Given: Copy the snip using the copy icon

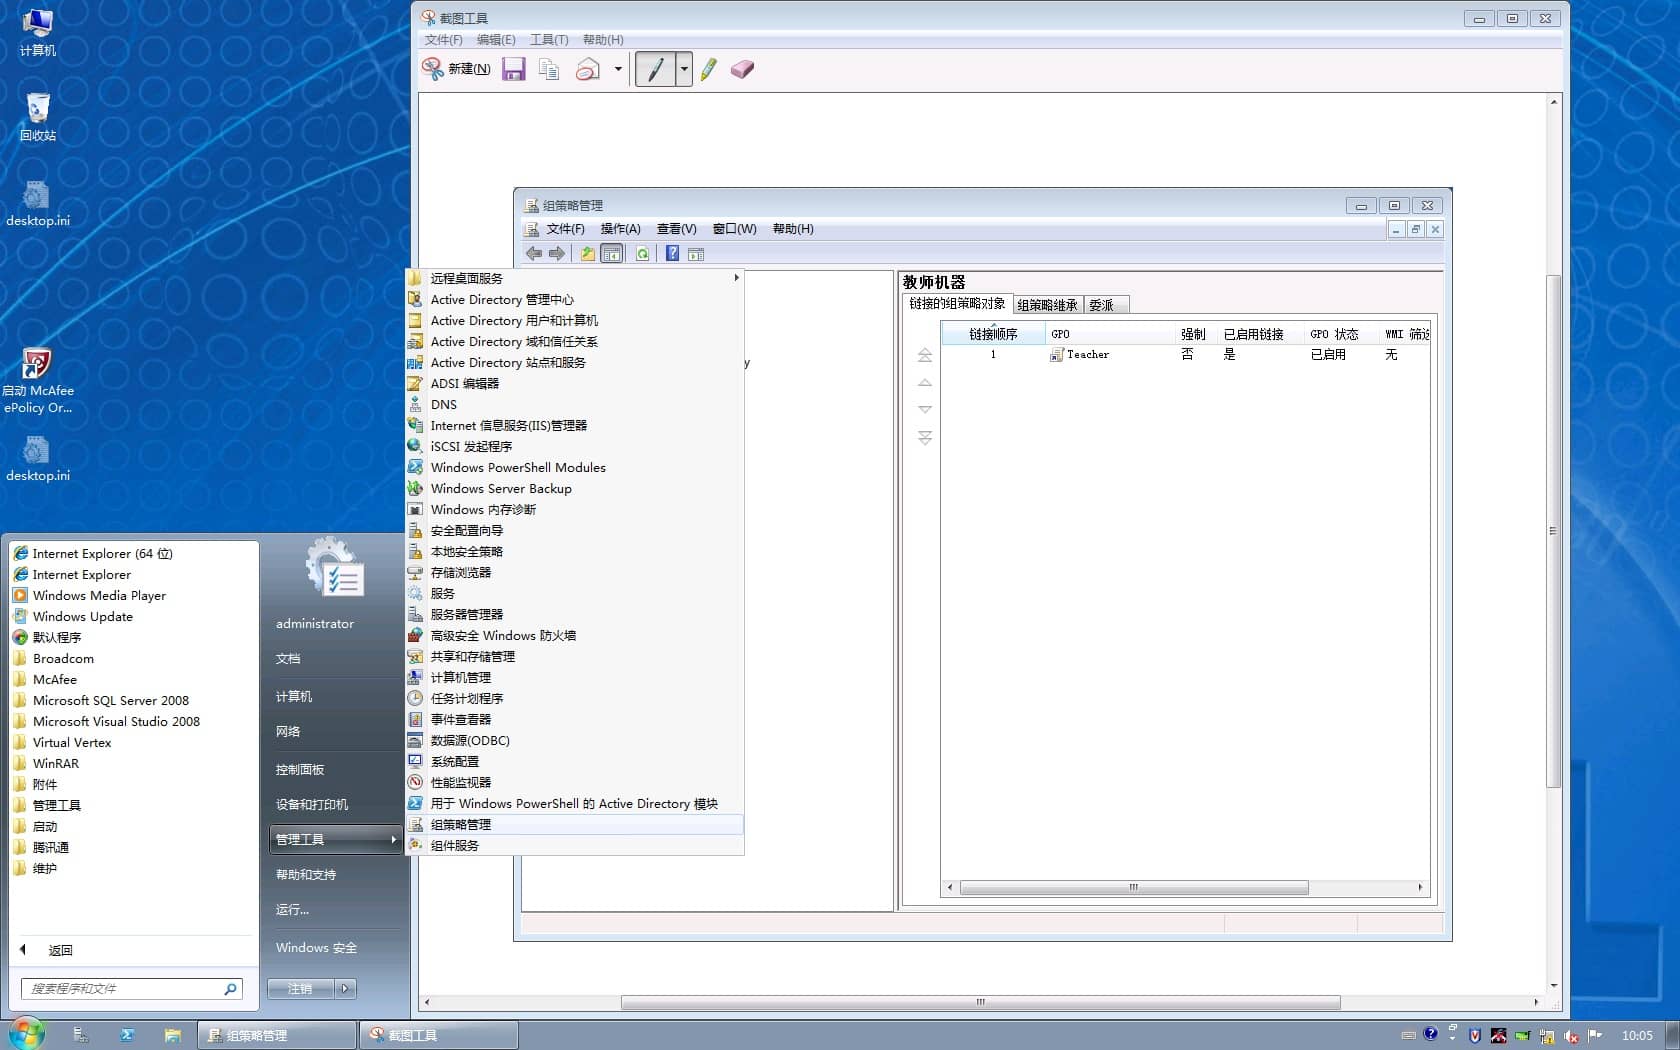Looking at the screenshot, I should point(549,69).
